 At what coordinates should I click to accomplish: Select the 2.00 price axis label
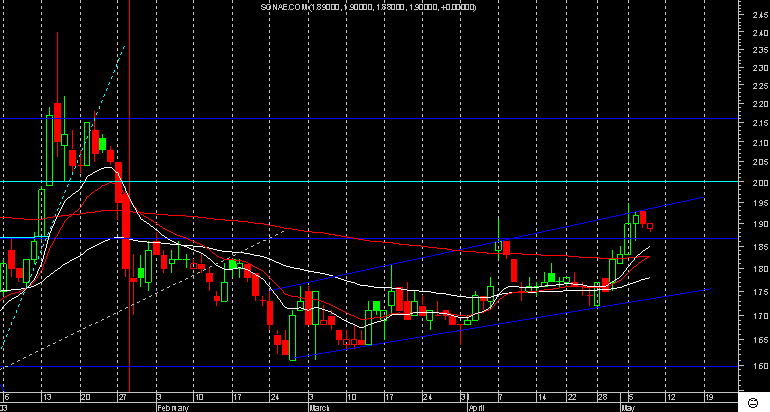(760, 183)
